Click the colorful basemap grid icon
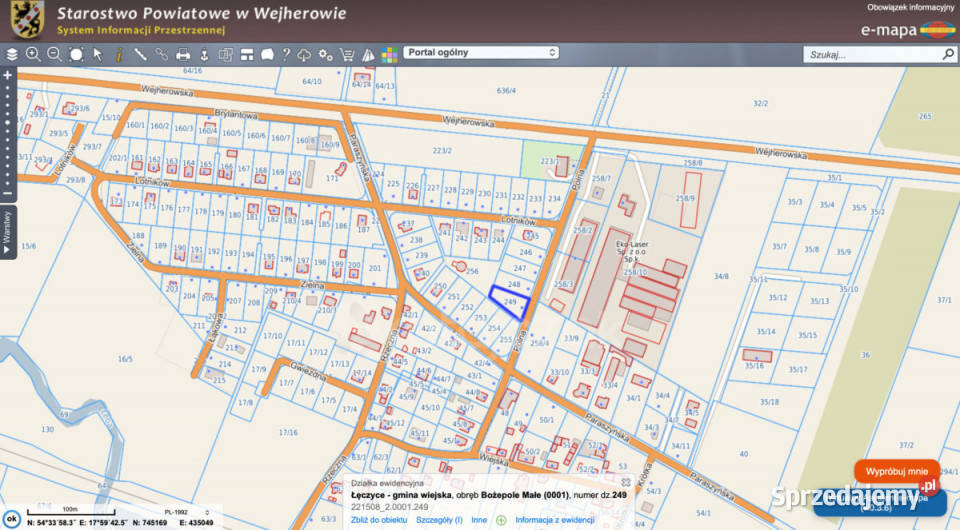Viewport: 960px width, 530px height. click(x=389, y=54)
